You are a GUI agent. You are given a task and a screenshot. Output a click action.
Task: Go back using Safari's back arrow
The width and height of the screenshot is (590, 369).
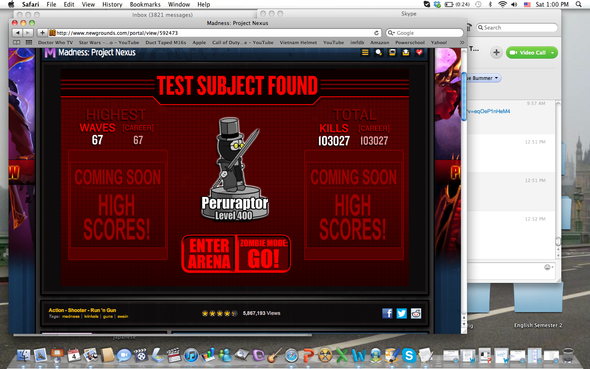pyautogui.click(x=18, y=33)
